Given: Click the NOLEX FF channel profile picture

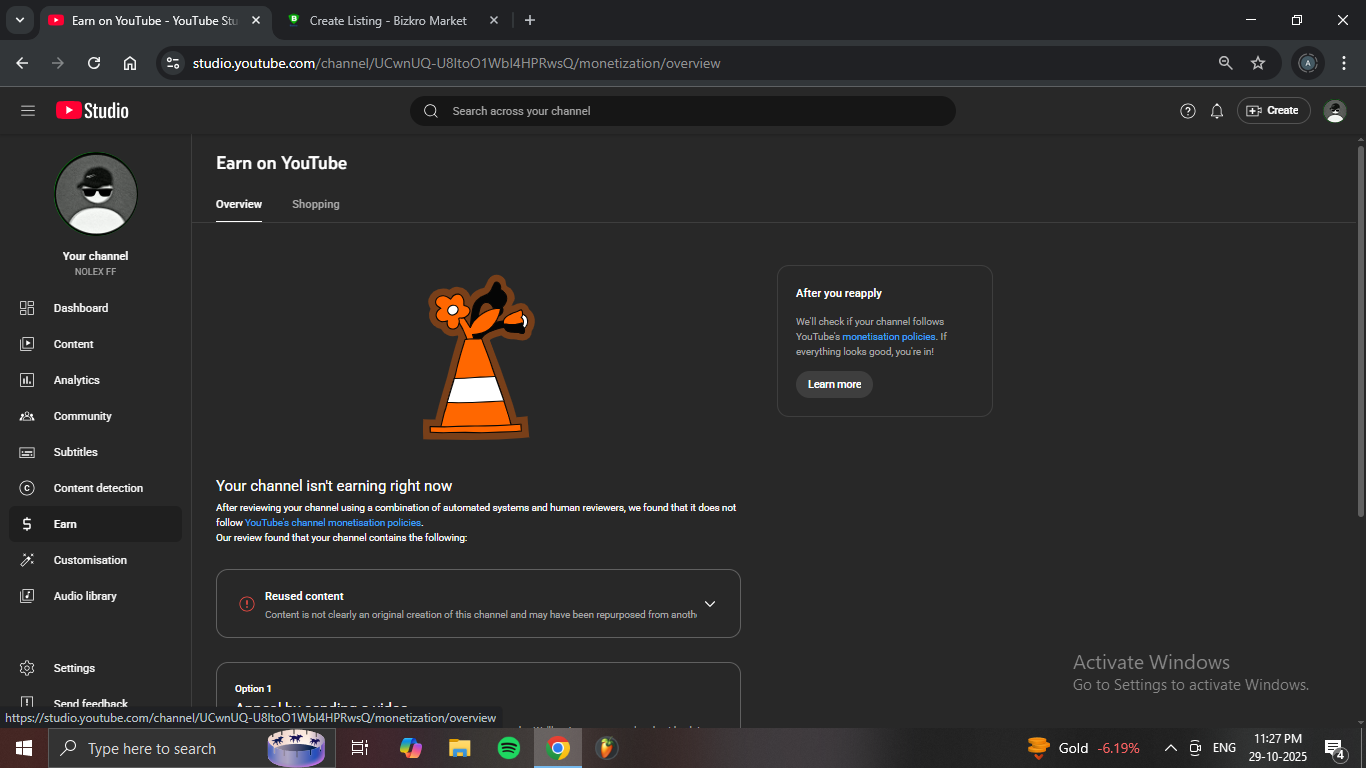Looking at the screenshot, I should click(x=96, y=194).
